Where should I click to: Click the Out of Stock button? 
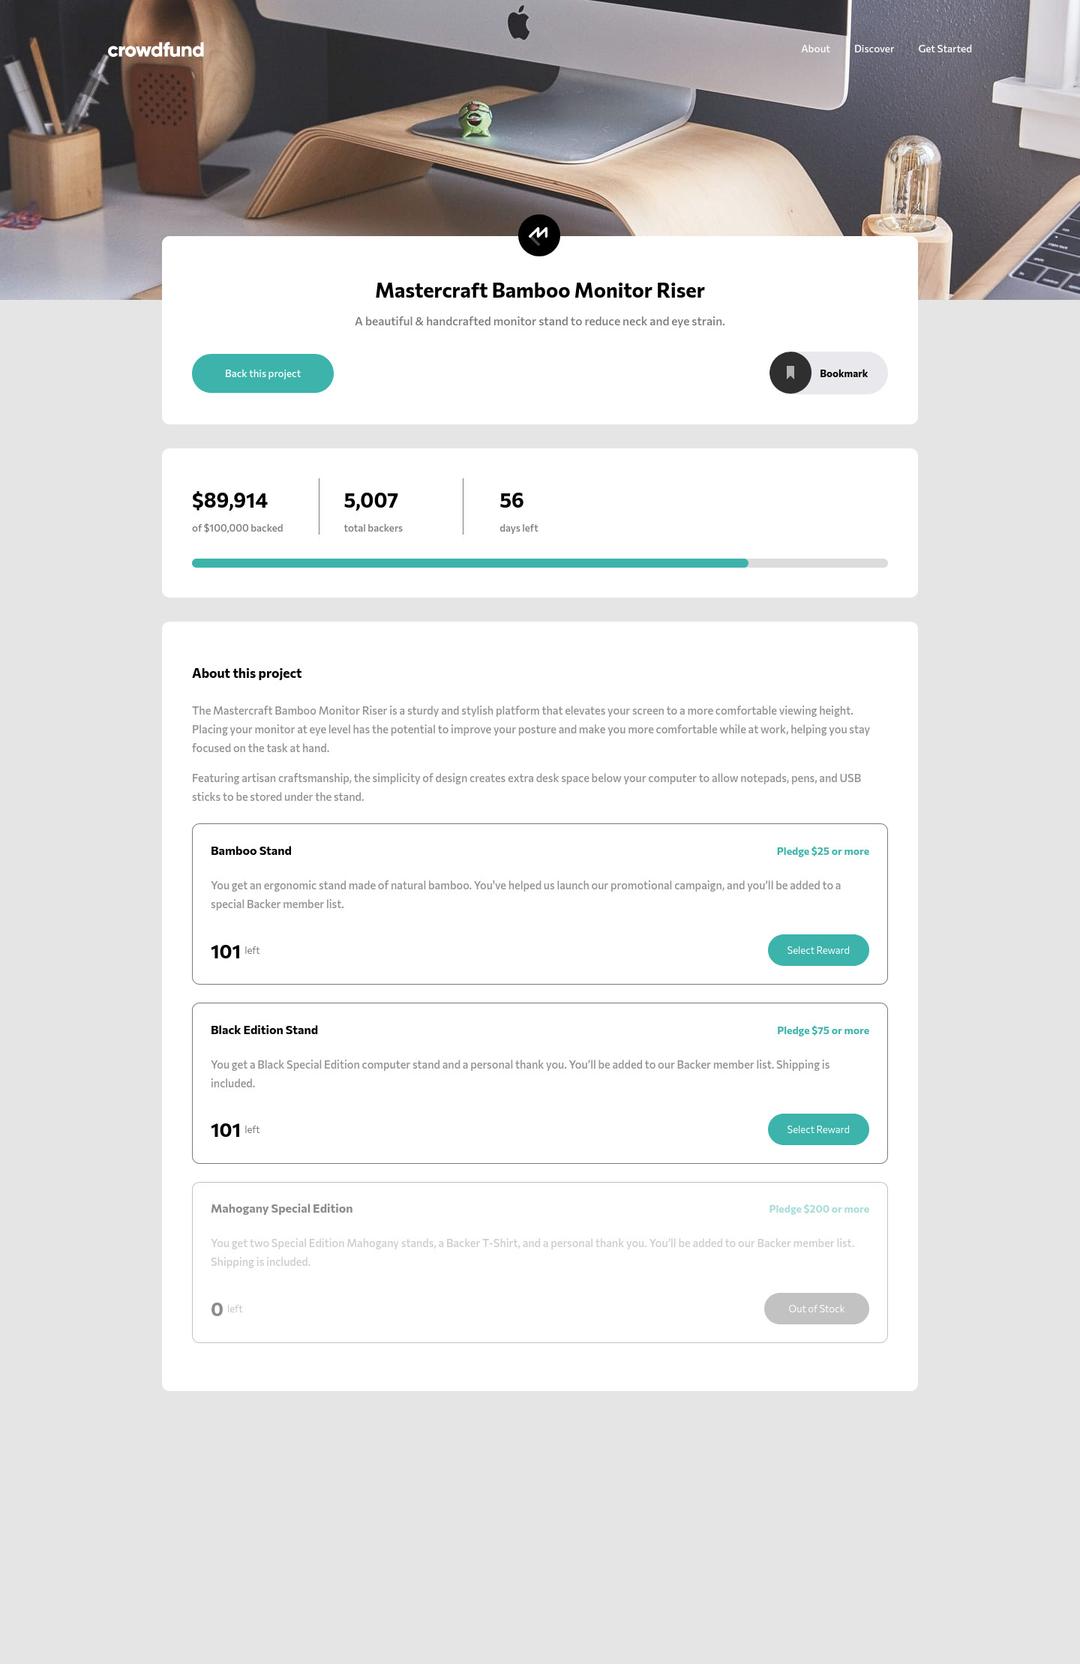pyautogui.click(x=816, y=1308)
